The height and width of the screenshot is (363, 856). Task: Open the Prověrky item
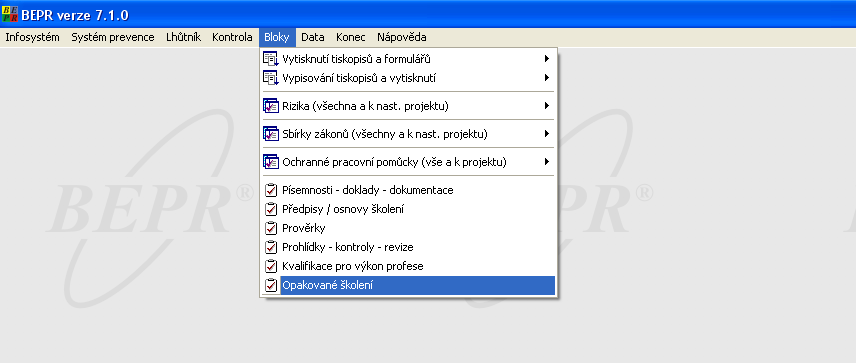408,228
